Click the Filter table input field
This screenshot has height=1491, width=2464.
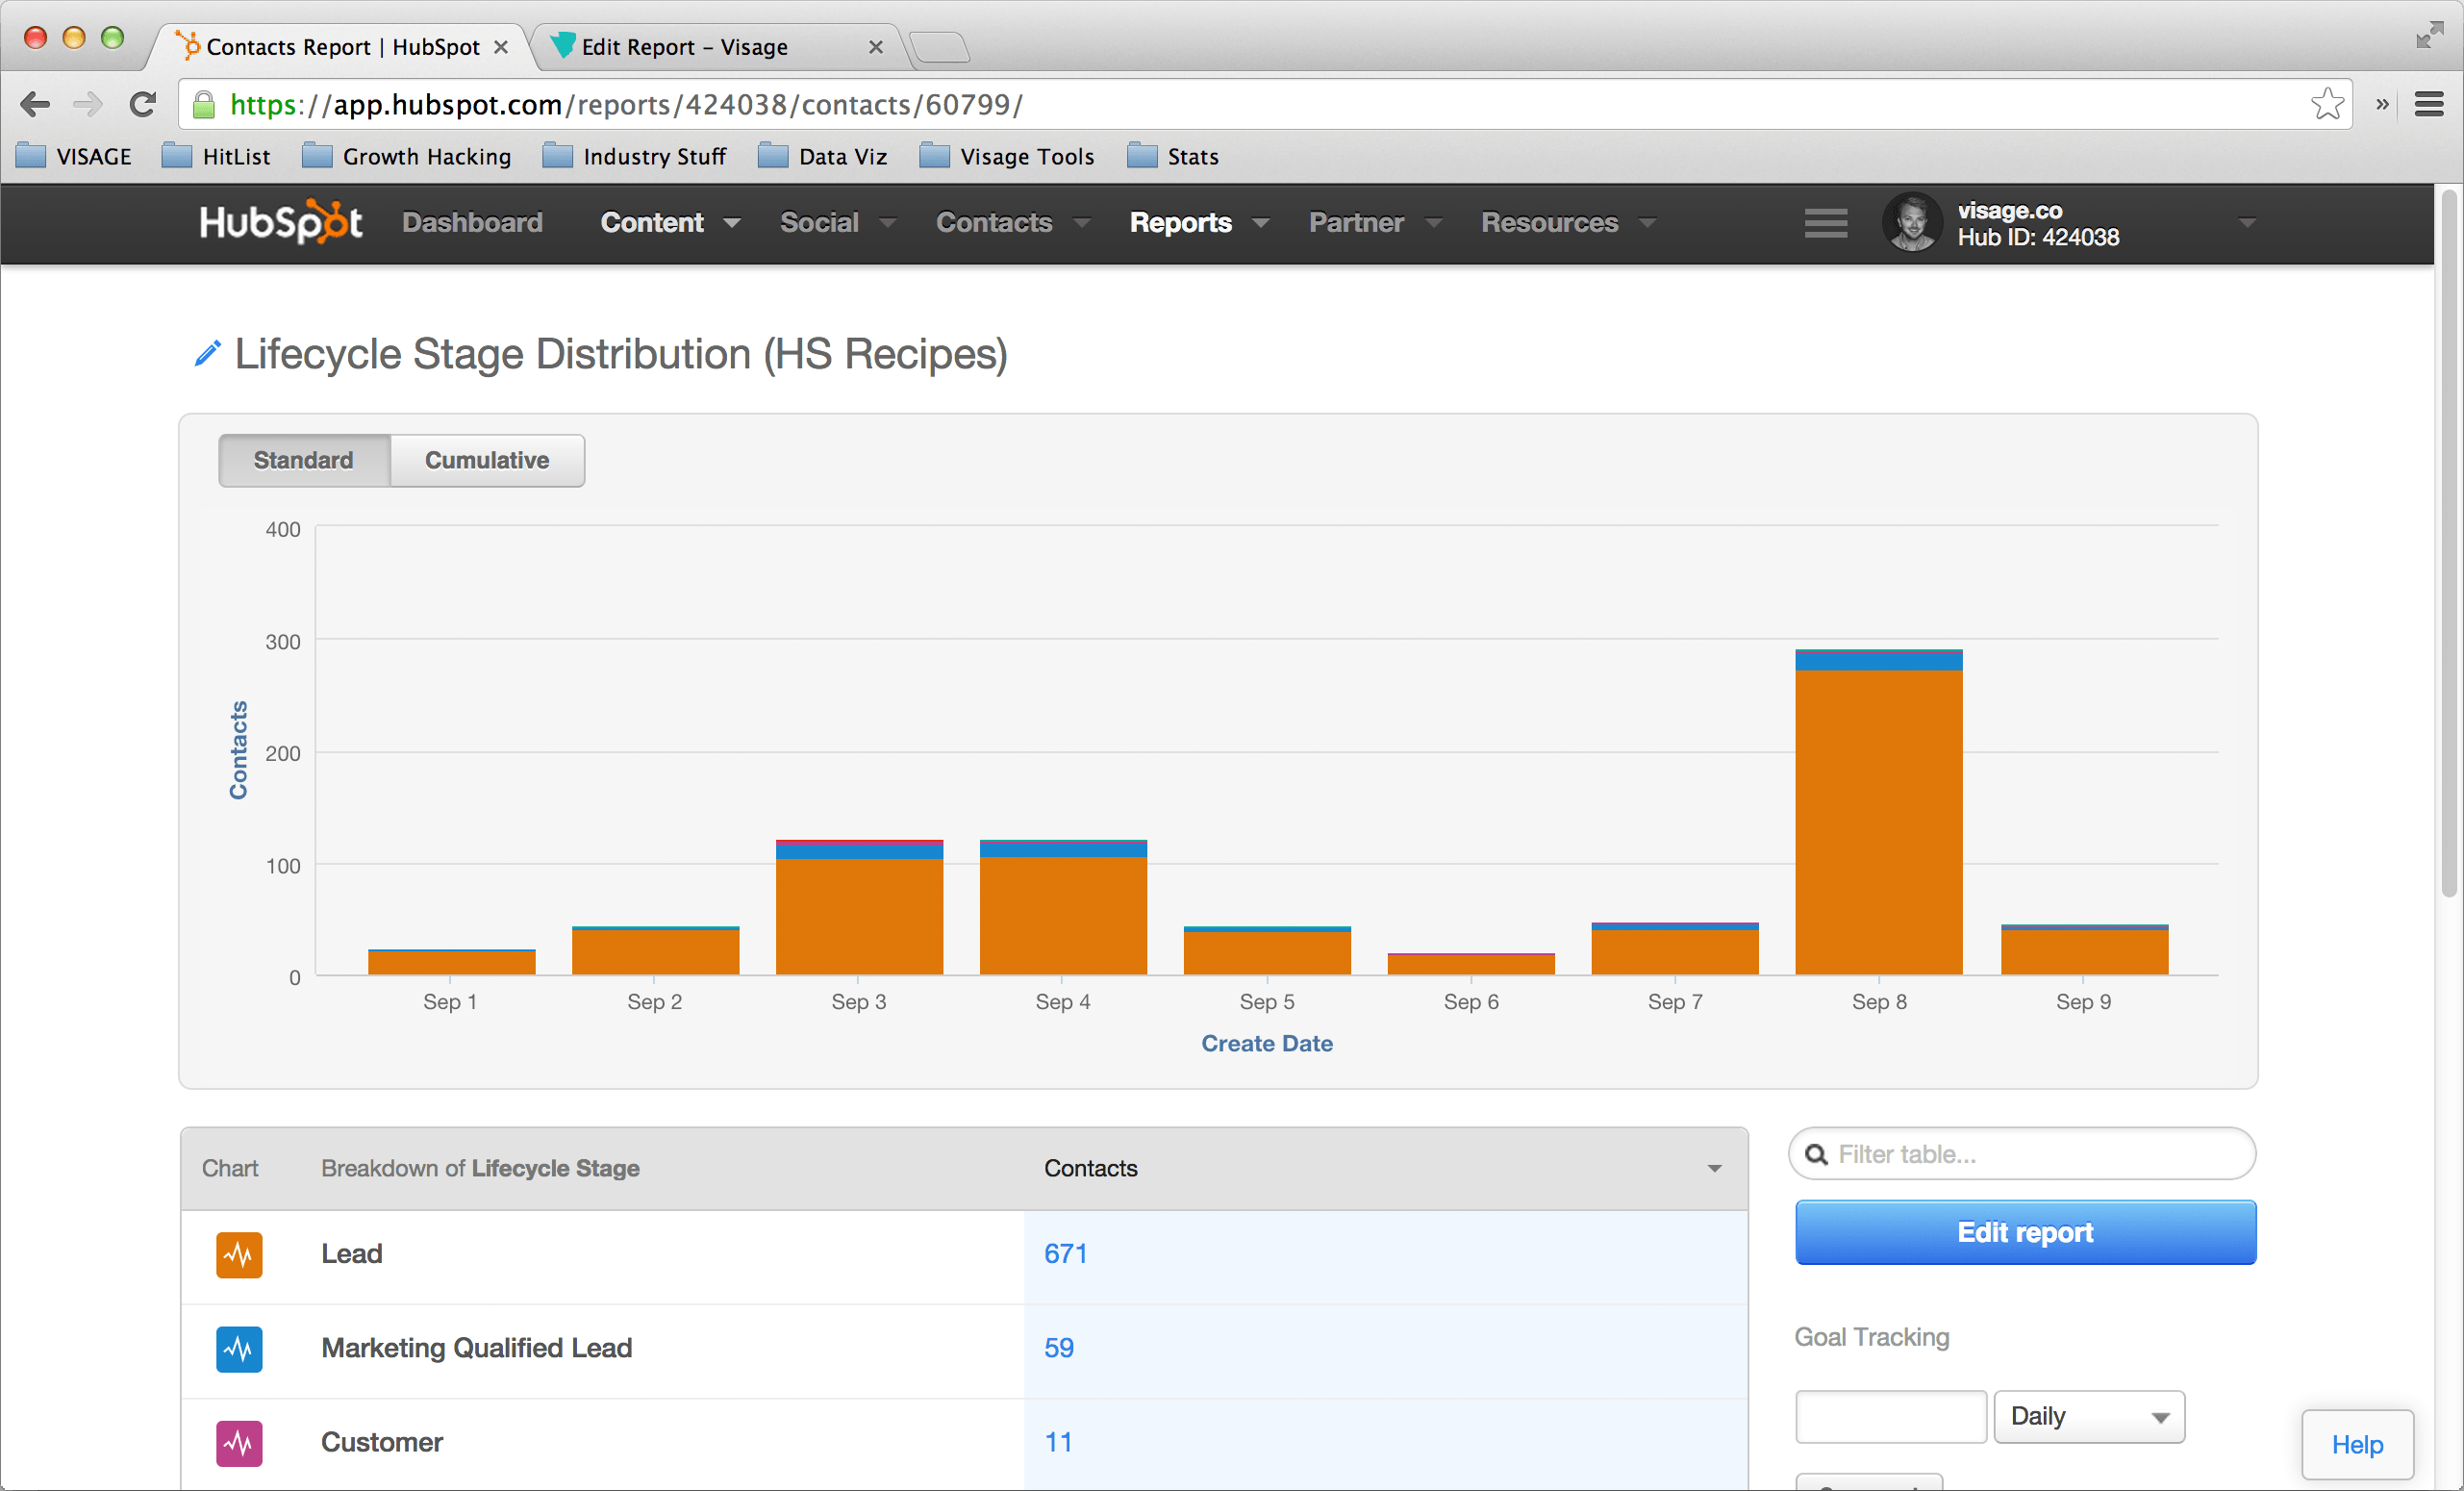coord(2024,1154)
